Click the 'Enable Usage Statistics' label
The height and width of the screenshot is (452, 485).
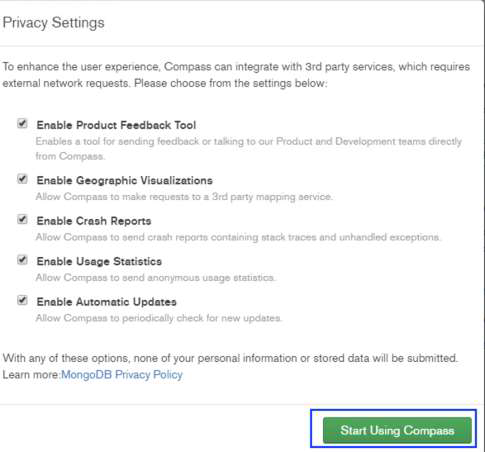pos(99,261)
